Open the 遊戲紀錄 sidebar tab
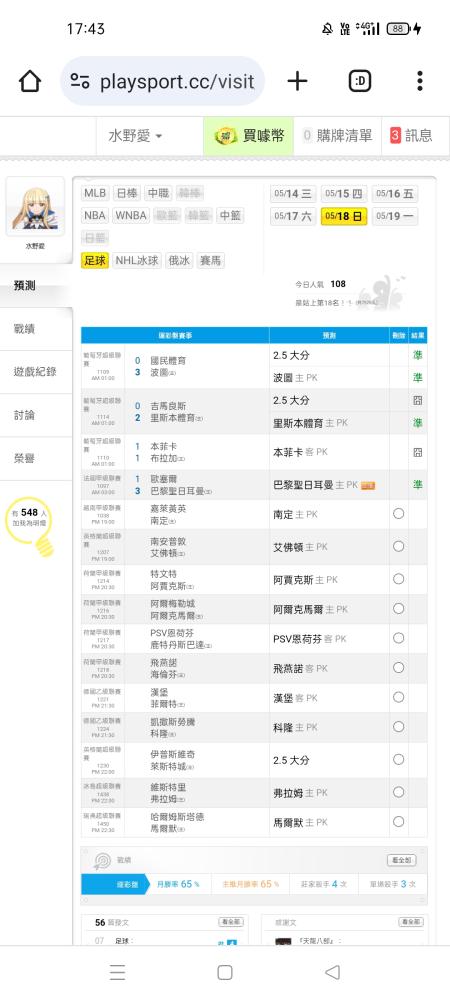 (x=36, y=372)
